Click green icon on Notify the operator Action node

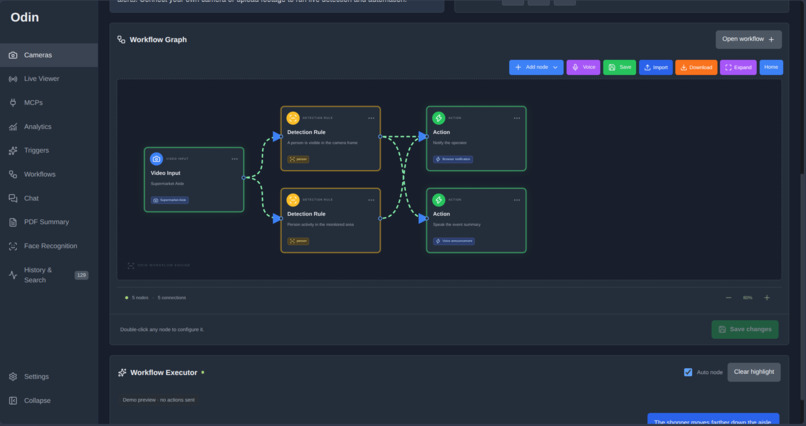coord(438,118)
